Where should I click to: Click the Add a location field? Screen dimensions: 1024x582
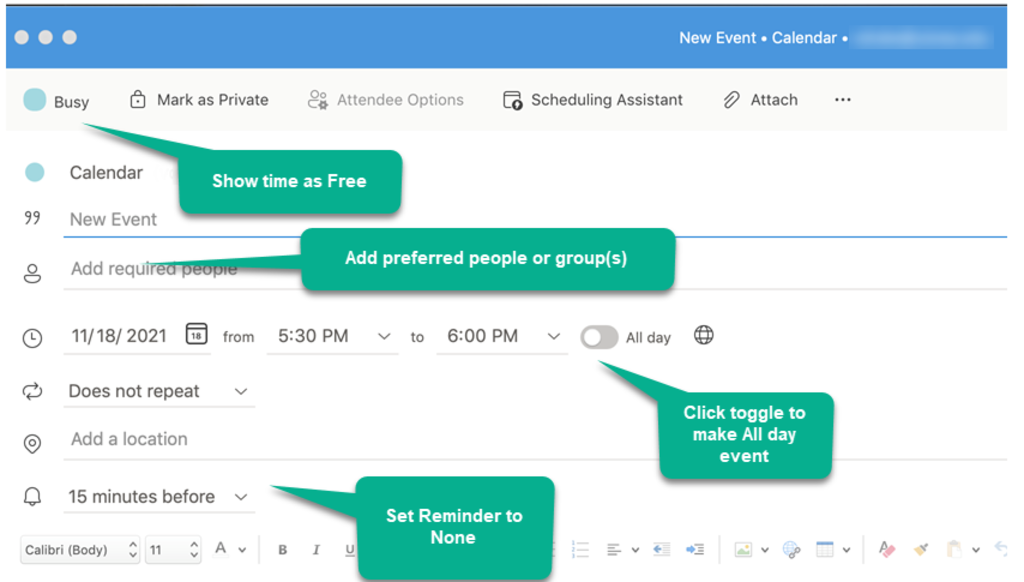[130, 439]
